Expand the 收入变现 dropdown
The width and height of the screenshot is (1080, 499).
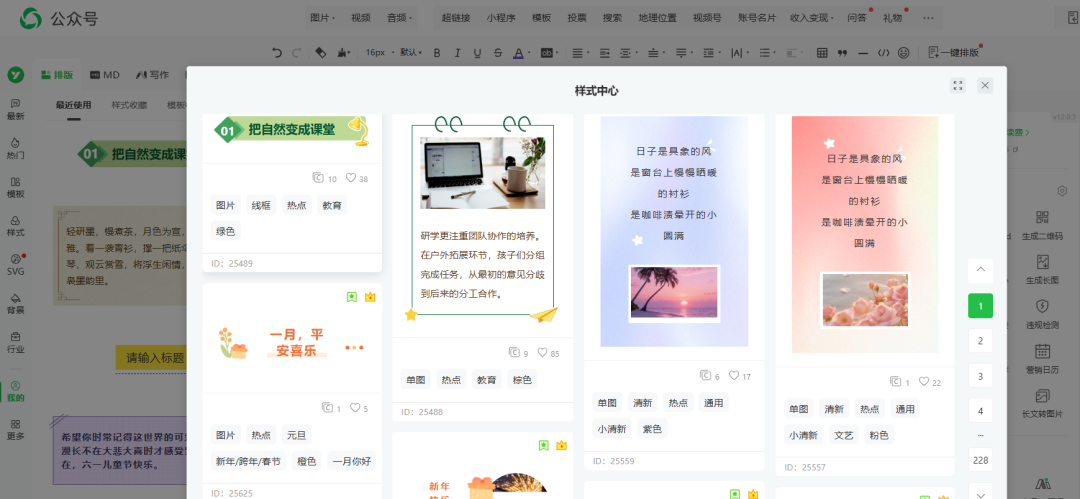point(812,18)
